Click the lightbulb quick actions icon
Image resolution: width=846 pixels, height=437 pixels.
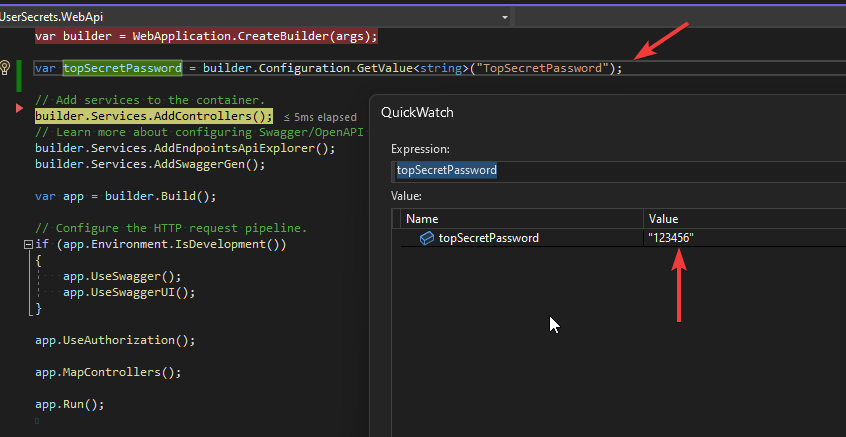tap(5, 68)
